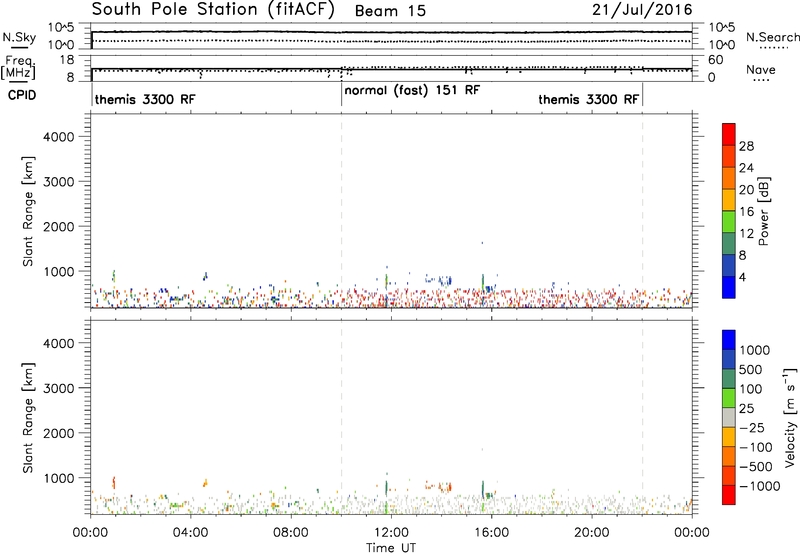800x554 pixels.
Task: Click the '04:00' time axis tick label
Action: (x=190, y=533)
